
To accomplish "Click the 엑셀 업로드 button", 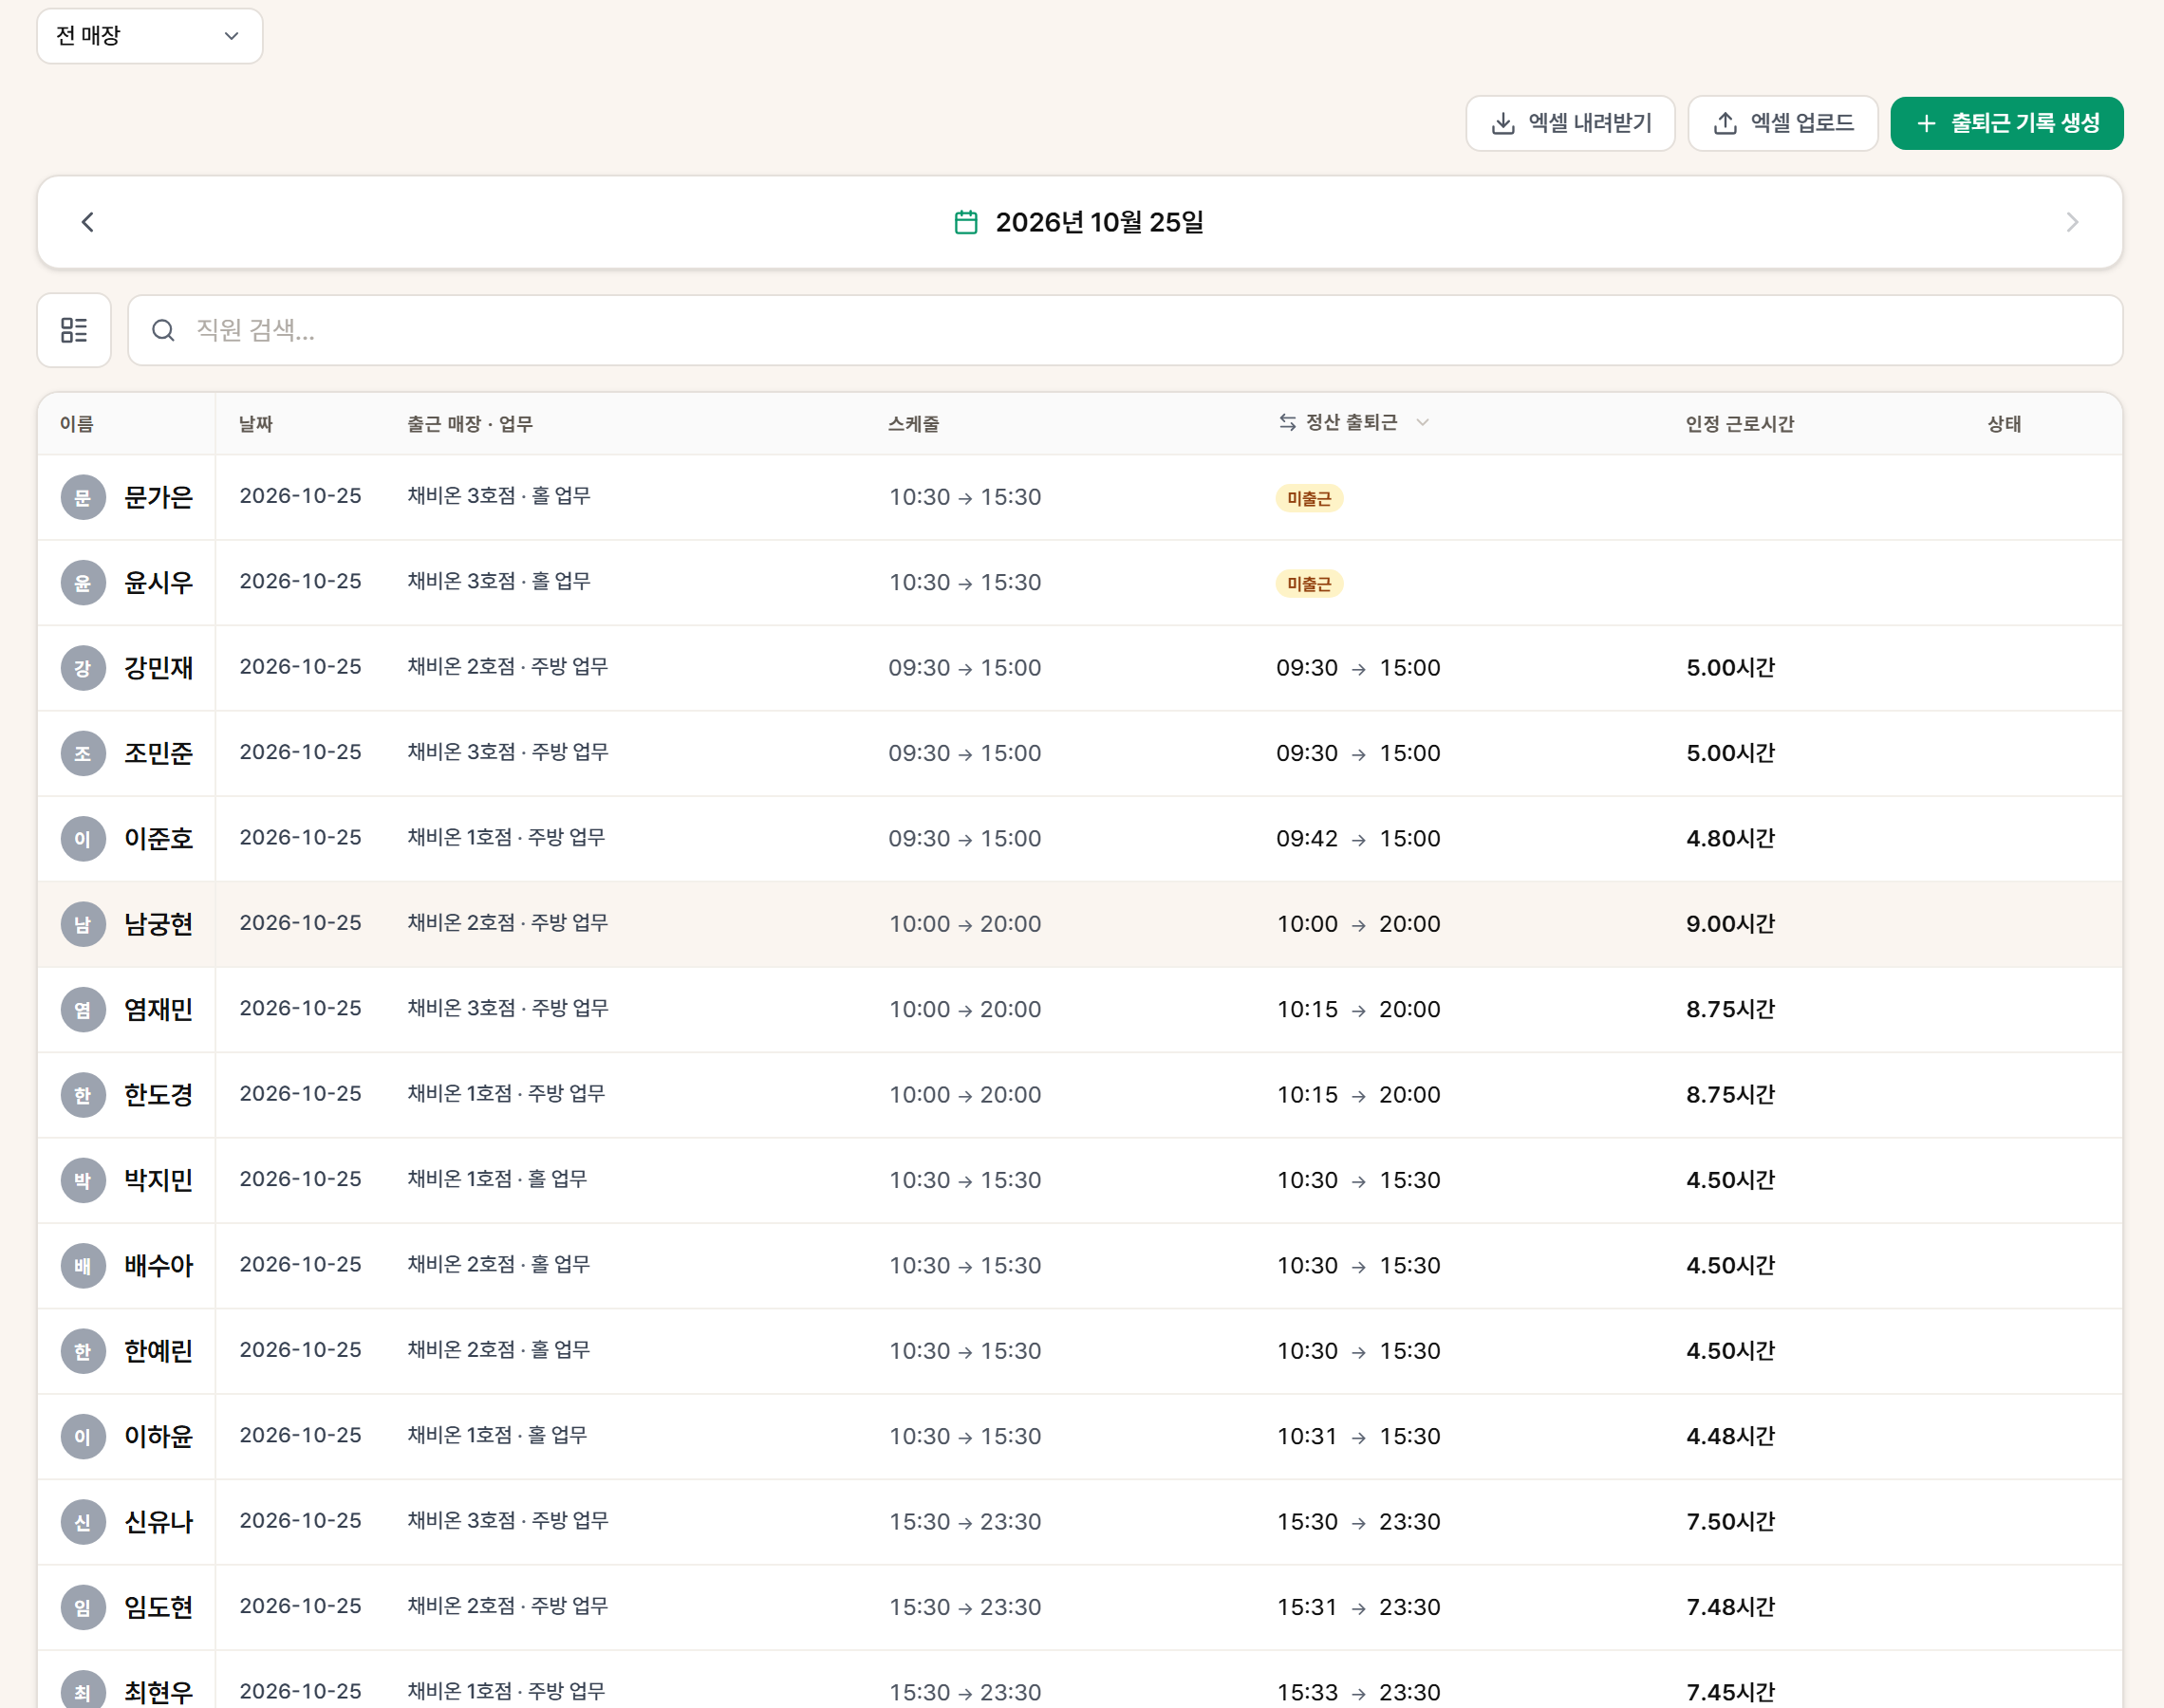I will tap(1782, 123).
